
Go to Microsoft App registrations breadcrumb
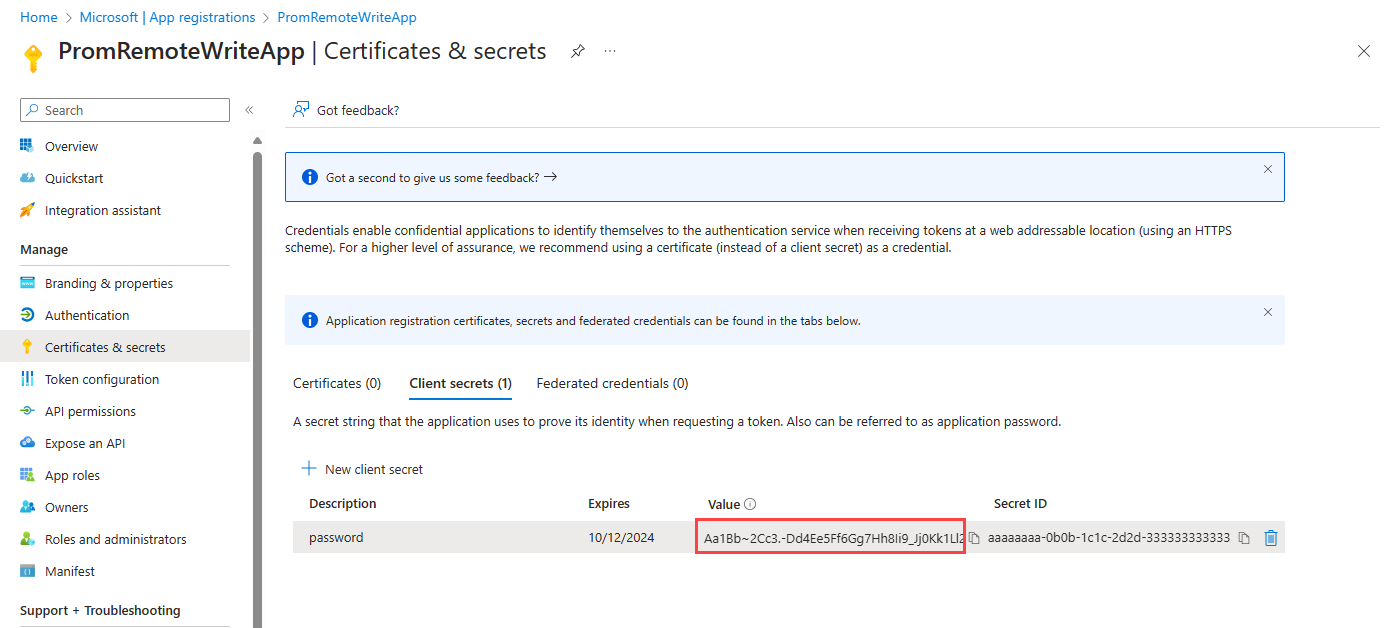167,17
